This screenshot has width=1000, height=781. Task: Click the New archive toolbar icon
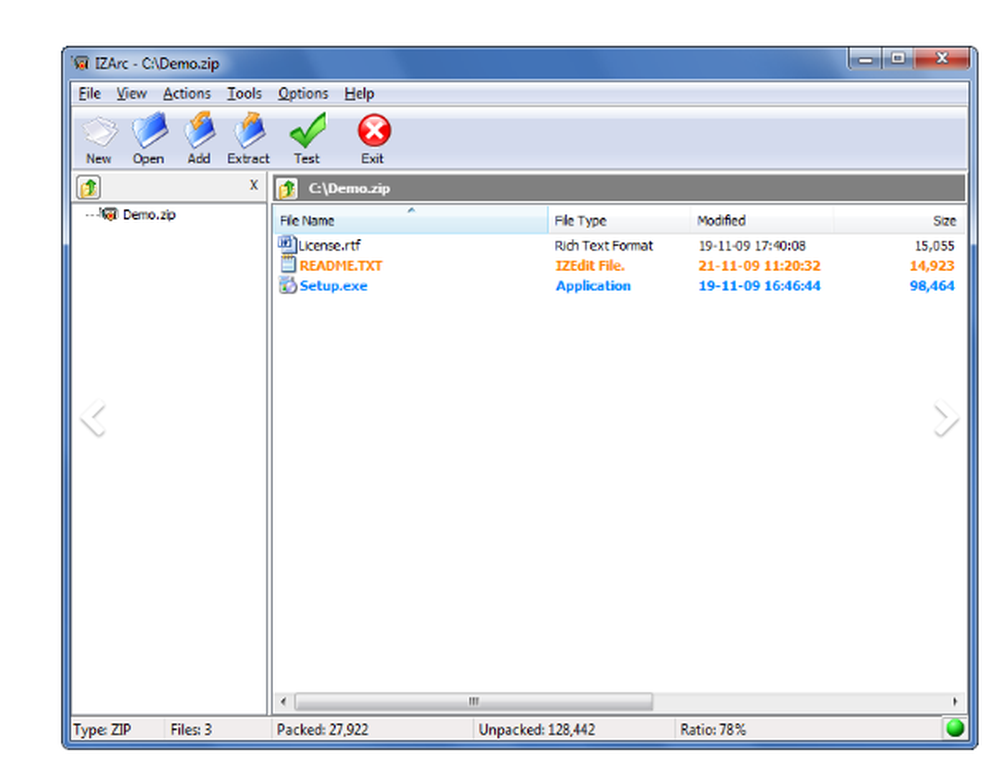tap(99, 131)
